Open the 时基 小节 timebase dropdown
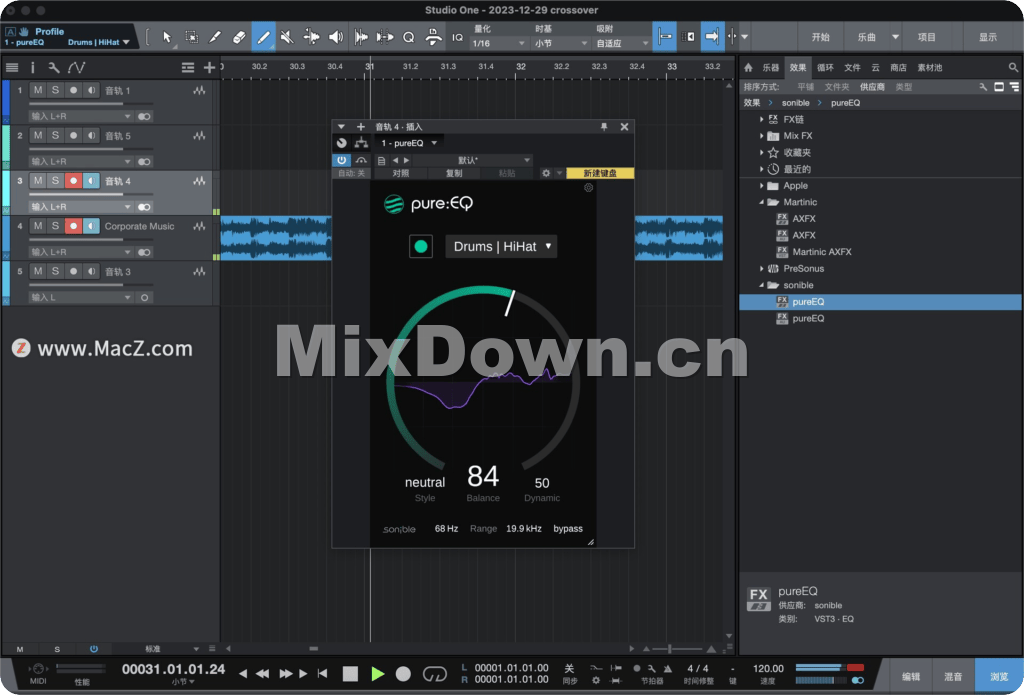The width and height of the screenshot is (1024, 695). (561, 43)
